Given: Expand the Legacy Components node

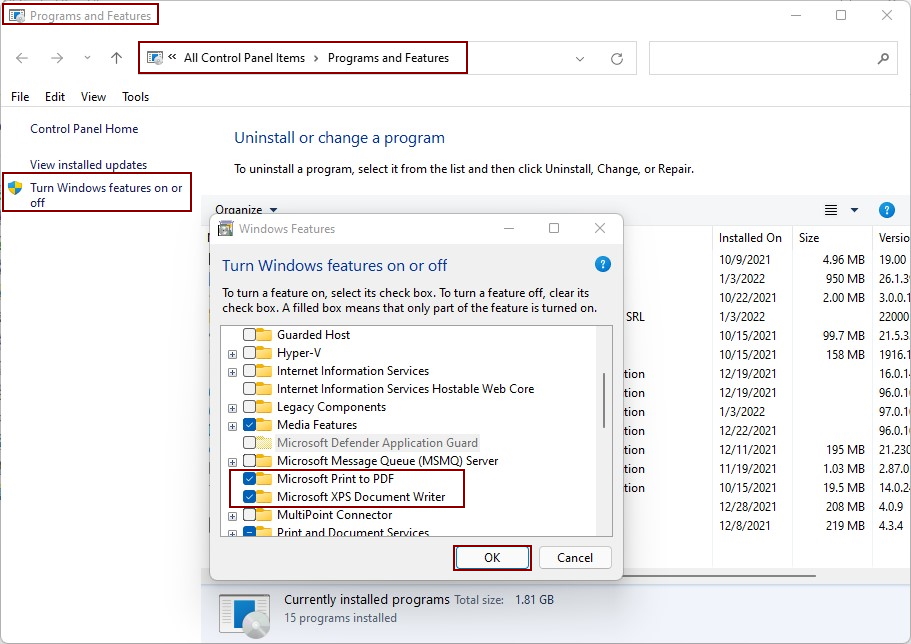Looking at the screenshot, I should point(232,408).
